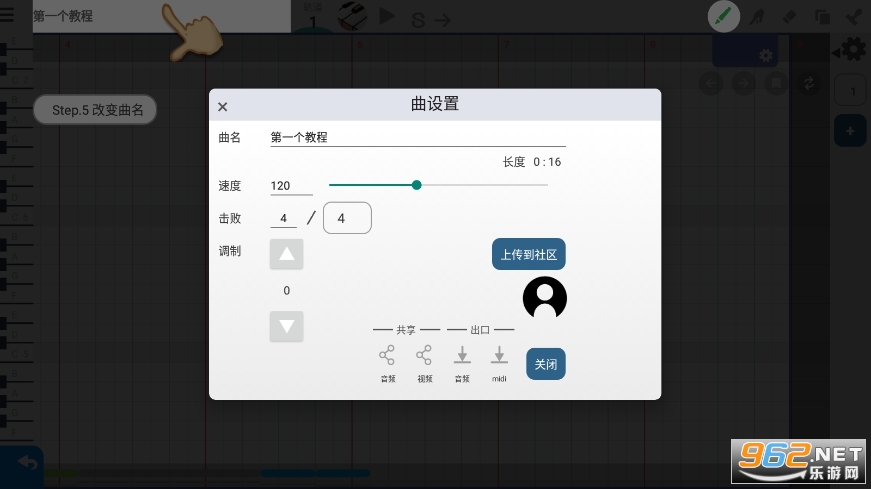This screenshot has width=871, height=489.
Task: Close the song settings dialog with X
Action: click(x=223, y=107)
